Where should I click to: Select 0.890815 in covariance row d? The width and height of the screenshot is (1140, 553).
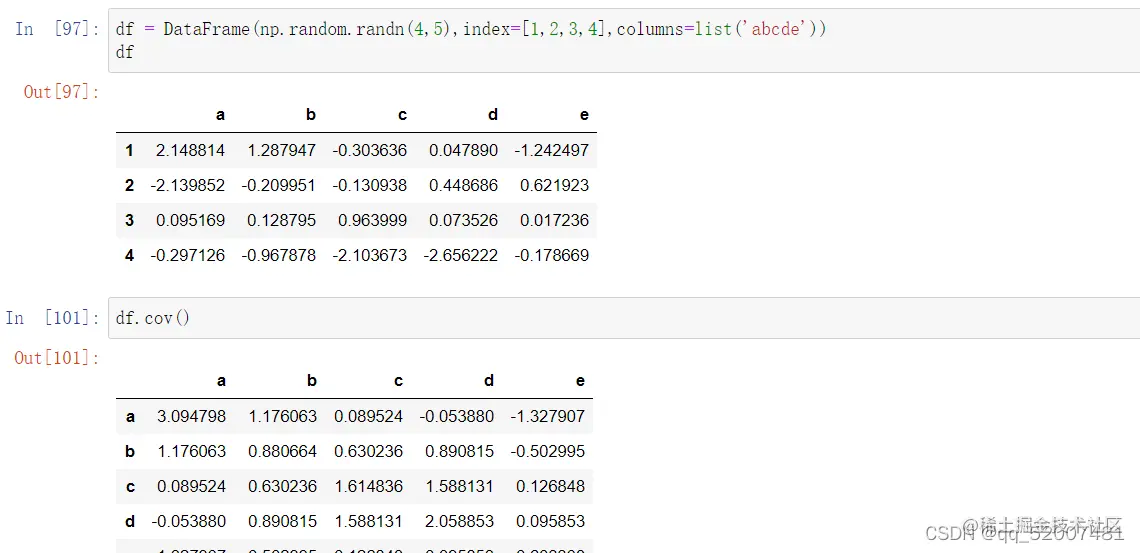[282, 521]
